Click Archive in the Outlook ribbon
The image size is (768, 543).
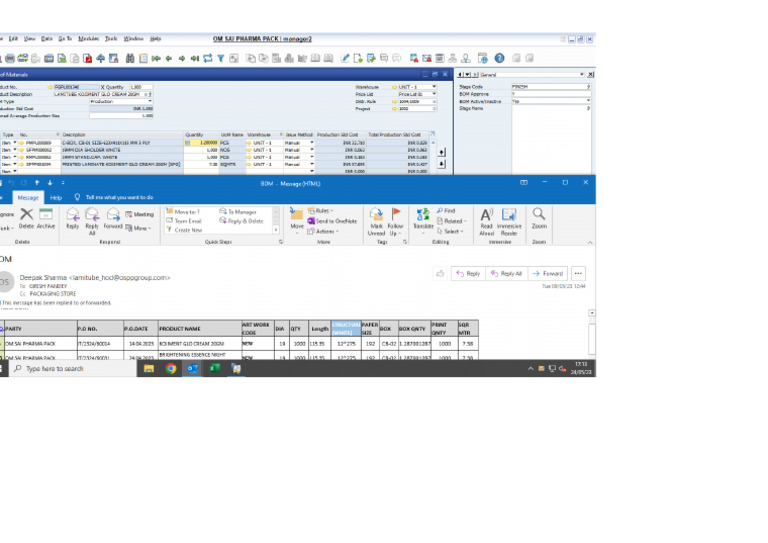[46, 218]
